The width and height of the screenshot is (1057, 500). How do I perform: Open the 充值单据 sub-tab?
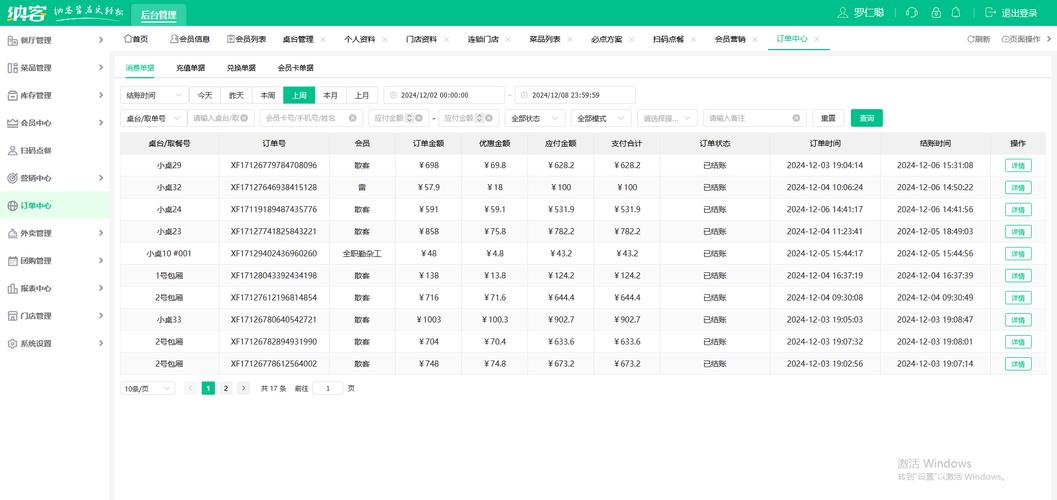[x=191, y=68]
